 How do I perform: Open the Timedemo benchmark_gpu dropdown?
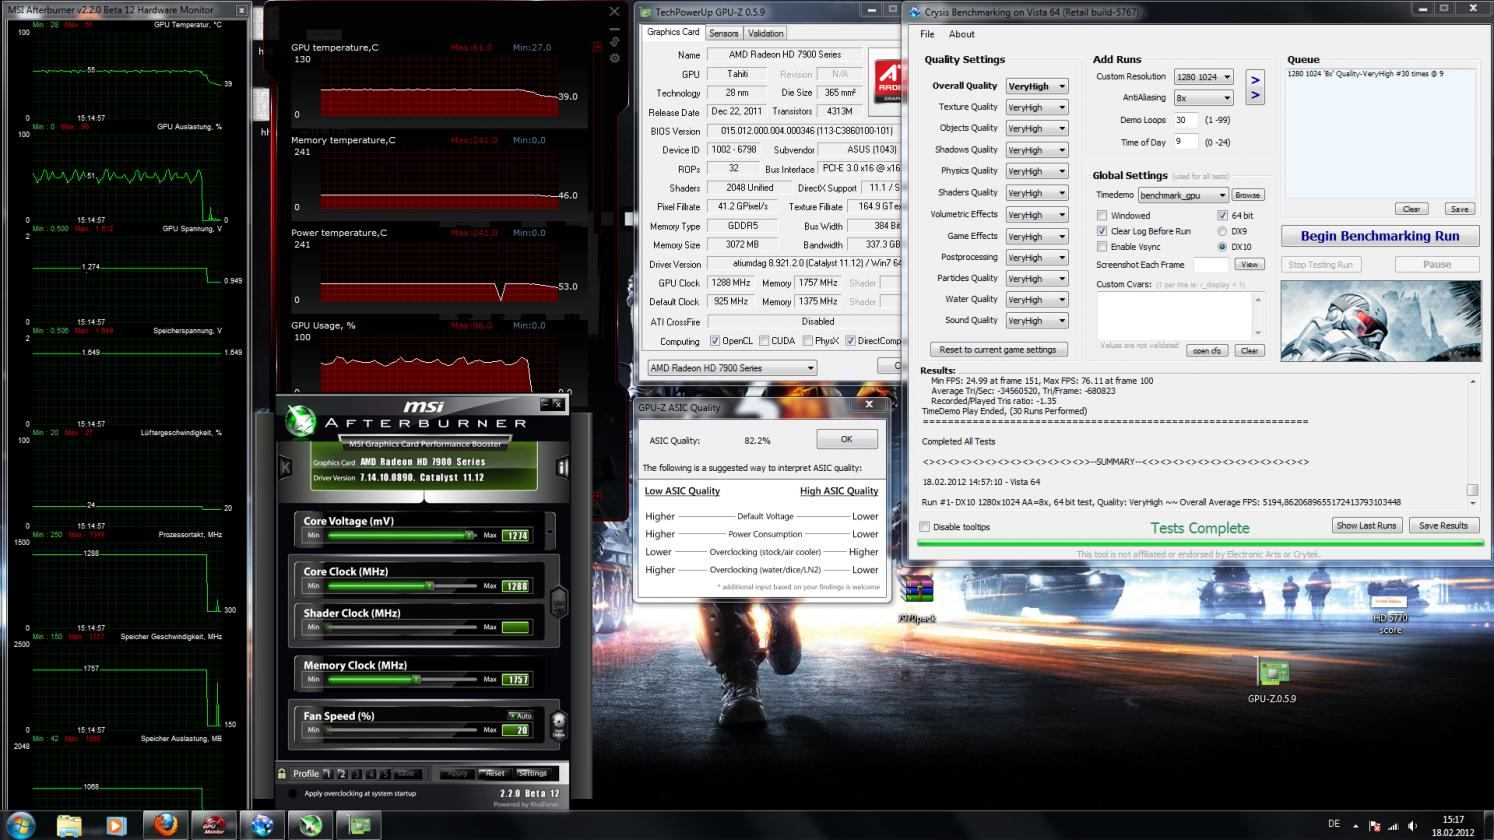pos(1182,195)
